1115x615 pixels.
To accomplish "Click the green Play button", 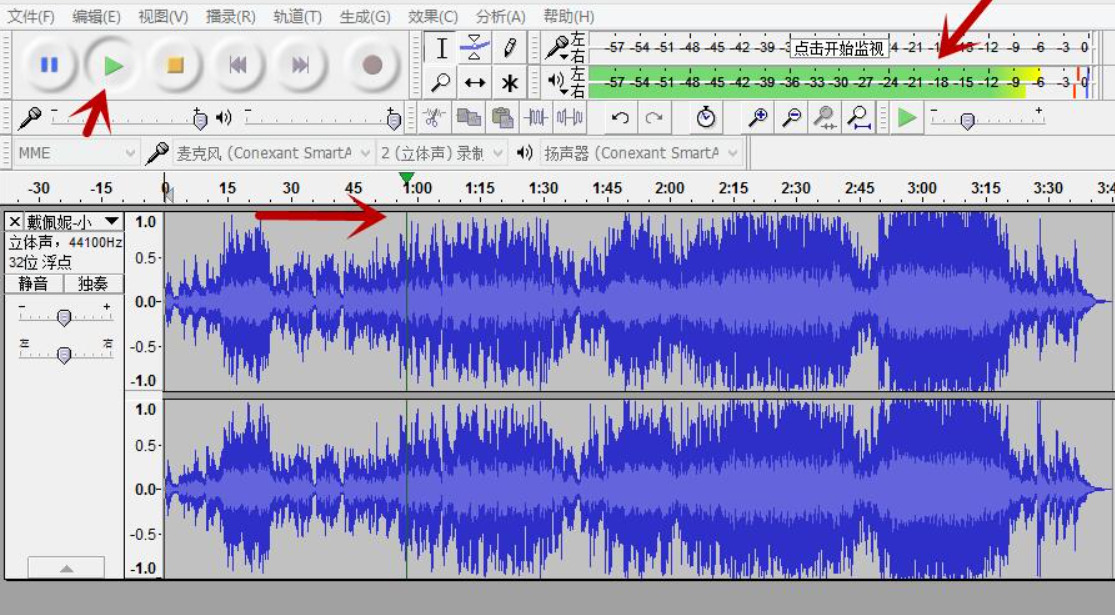I will (x=114, y=65).
